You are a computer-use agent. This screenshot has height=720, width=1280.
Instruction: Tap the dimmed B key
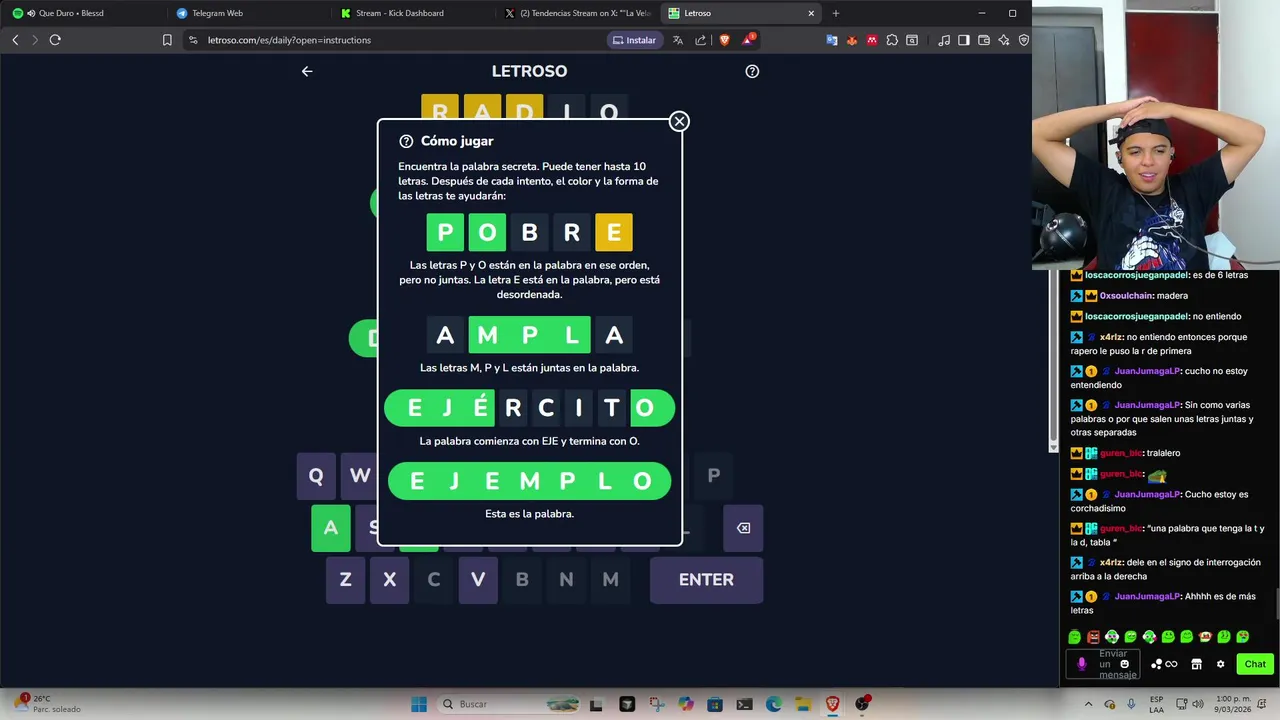[522, 580]
